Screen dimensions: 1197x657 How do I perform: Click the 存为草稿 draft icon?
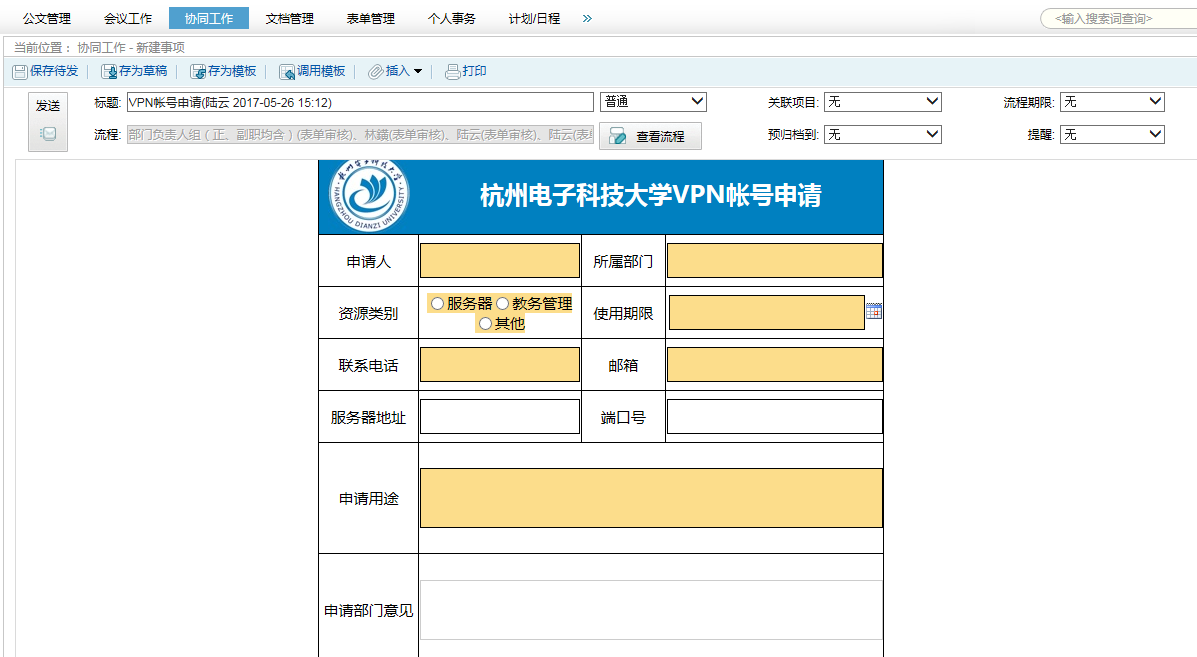click(109, 72)
